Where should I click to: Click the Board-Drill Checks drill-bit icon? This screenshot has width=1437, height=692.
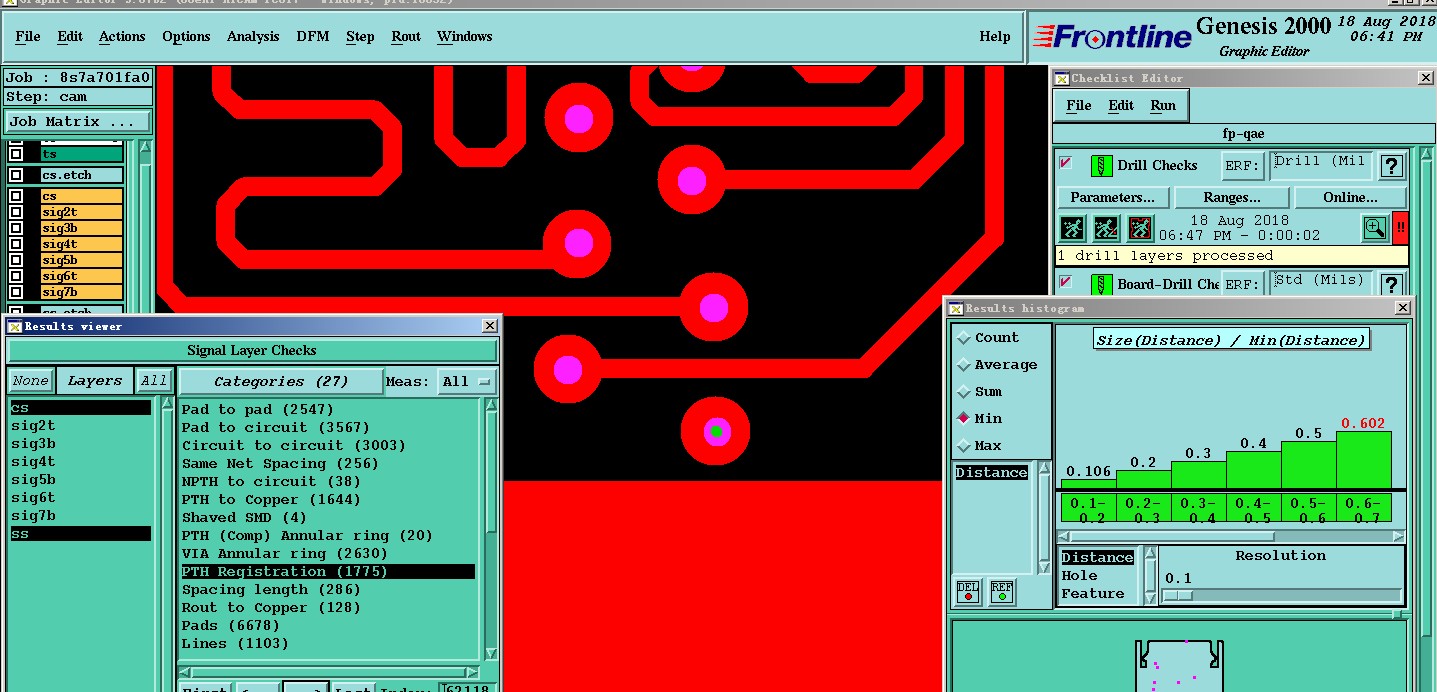pyautogui.click(x=1101, y=284)
